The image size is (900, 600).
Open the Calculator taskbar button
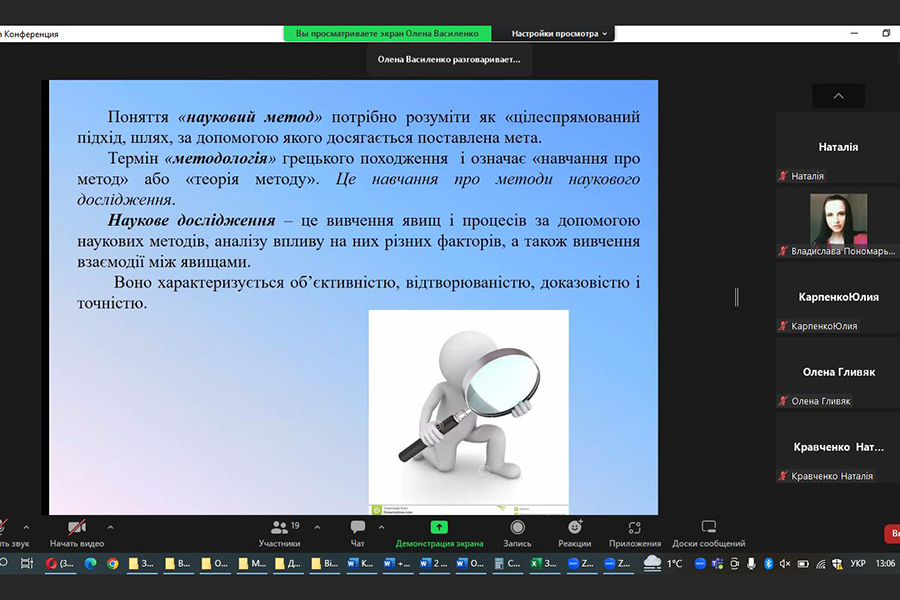click(x=507, y=563)
